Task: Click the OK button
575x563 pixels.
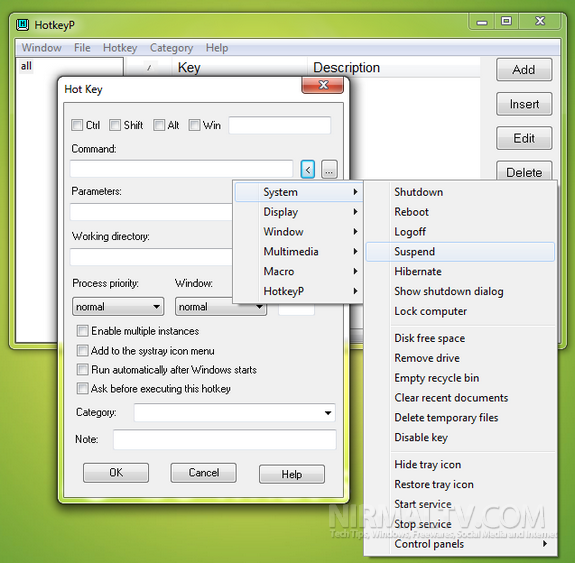Action: pyautogui.click(x=116, y=472)
